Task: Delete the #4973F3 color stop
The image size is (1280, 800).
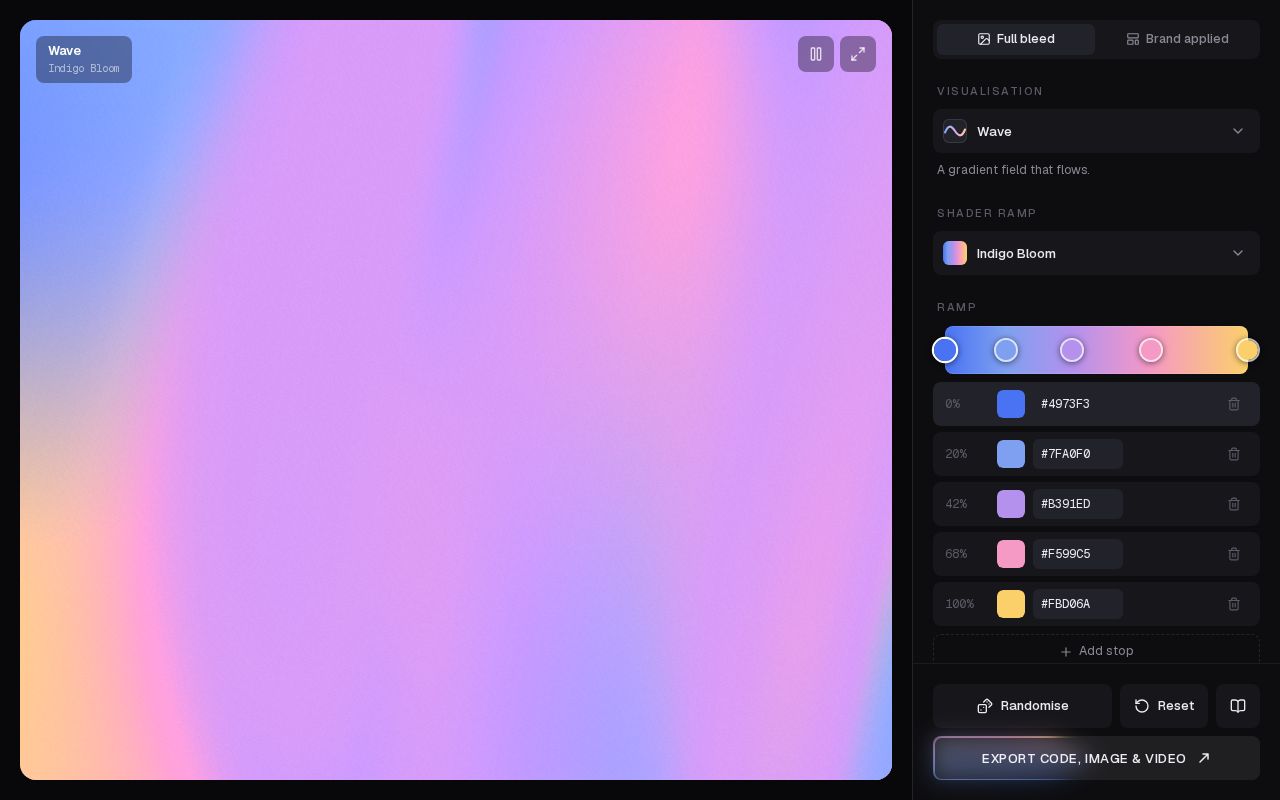Action: (1234, 404)
